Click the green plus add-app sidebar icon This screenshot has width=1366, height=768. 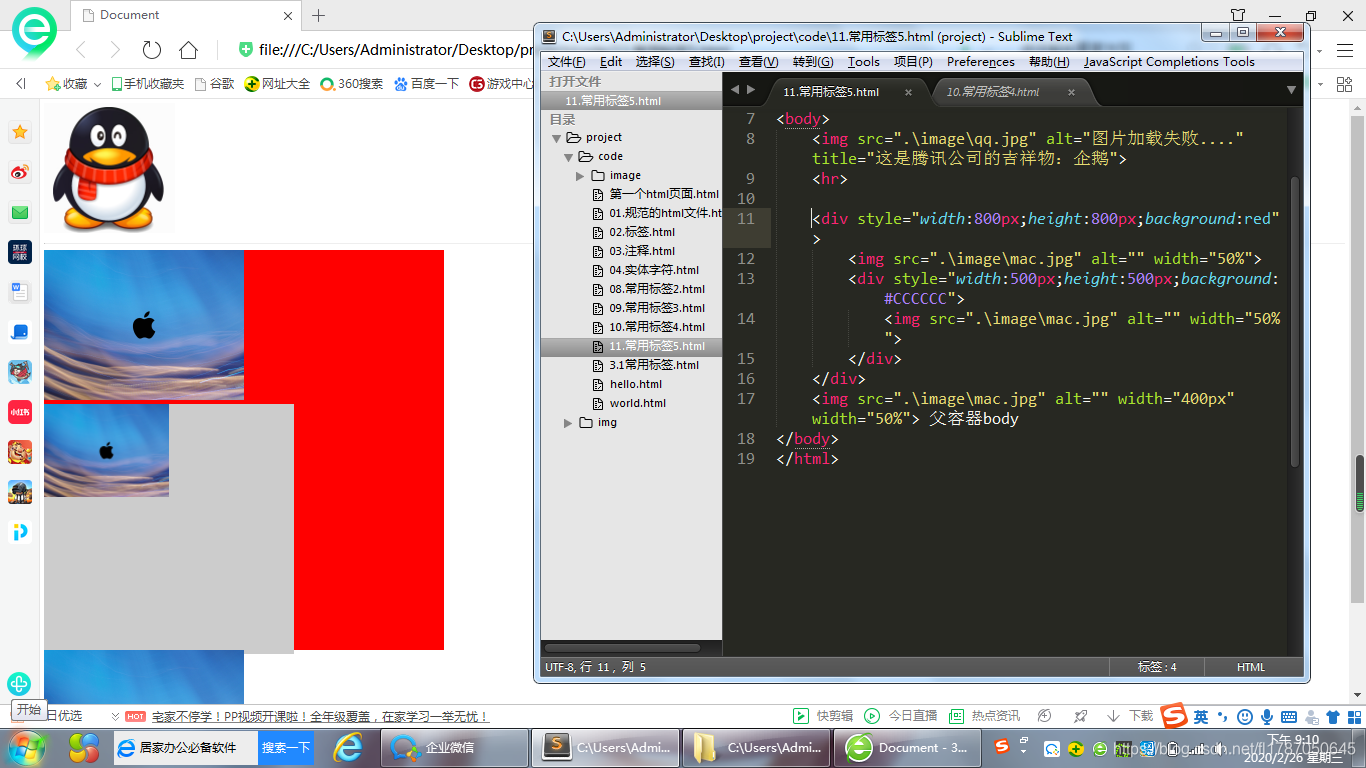pyautogui.click(x=19, y=684)
